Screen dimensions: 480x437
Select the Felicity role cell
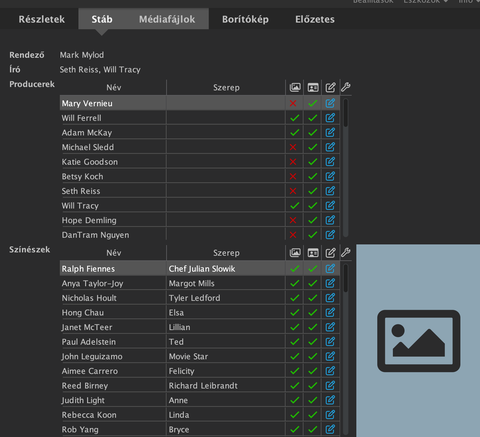pyautogui.click(x=226, y=371)
